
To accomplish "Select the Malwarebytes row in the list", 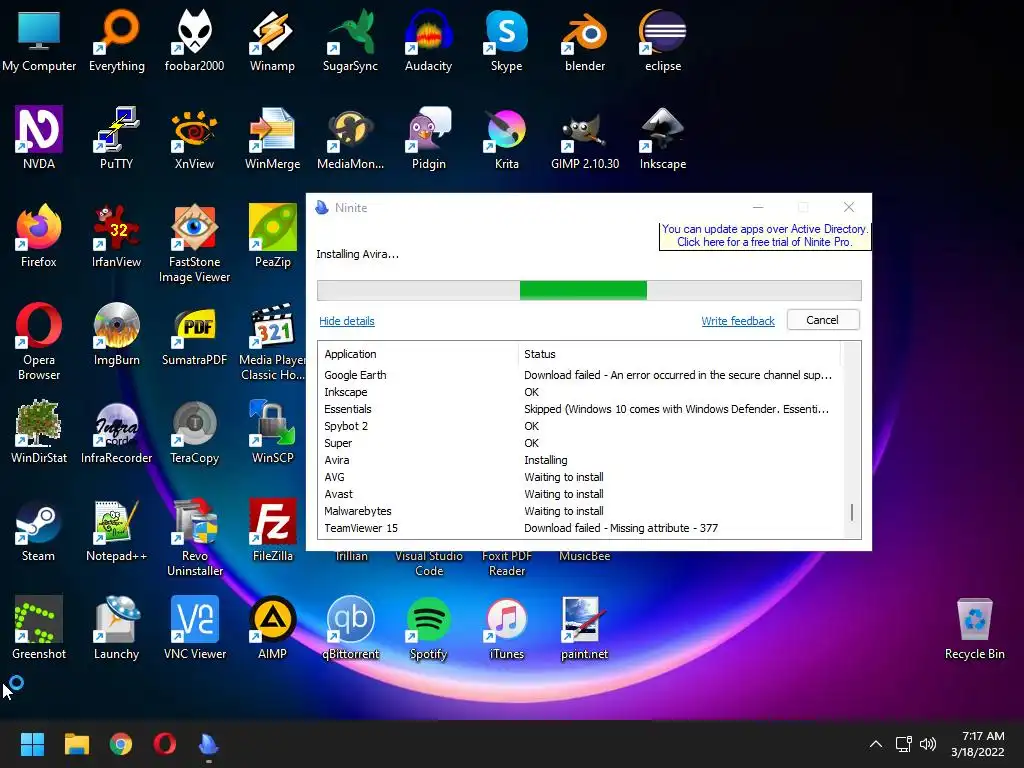I will pos(580,511).
